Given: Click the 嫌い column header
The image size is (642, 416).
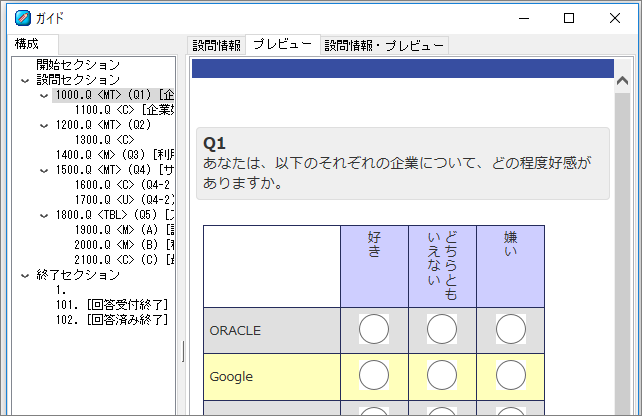Looking at the screenshot, I should [511, 266].
